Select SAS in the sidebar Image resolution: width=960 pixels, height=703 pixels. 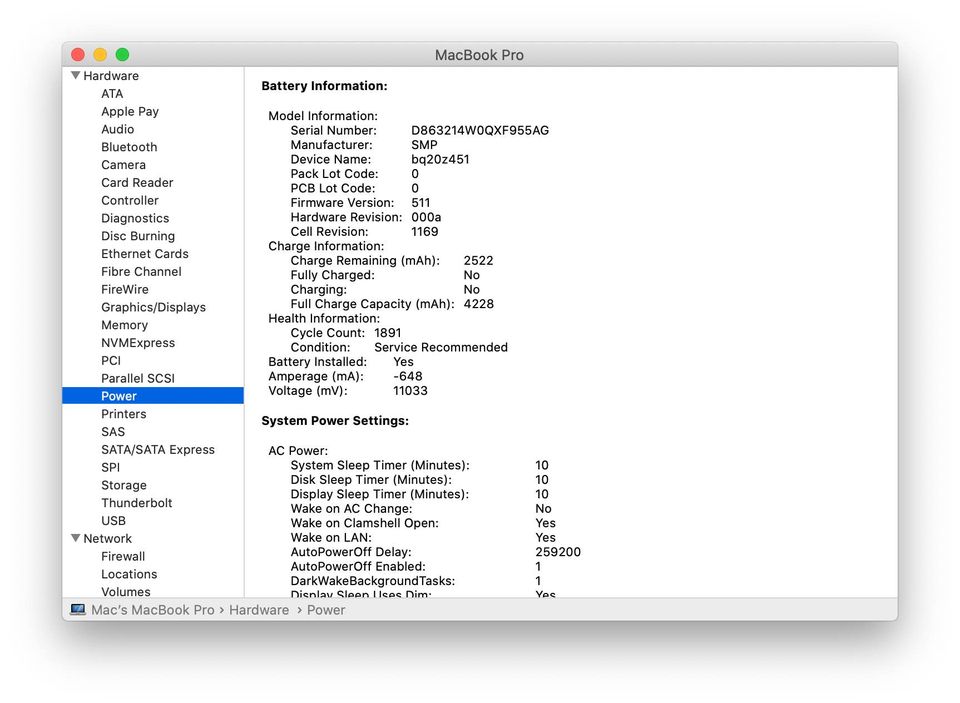point(113,431)
